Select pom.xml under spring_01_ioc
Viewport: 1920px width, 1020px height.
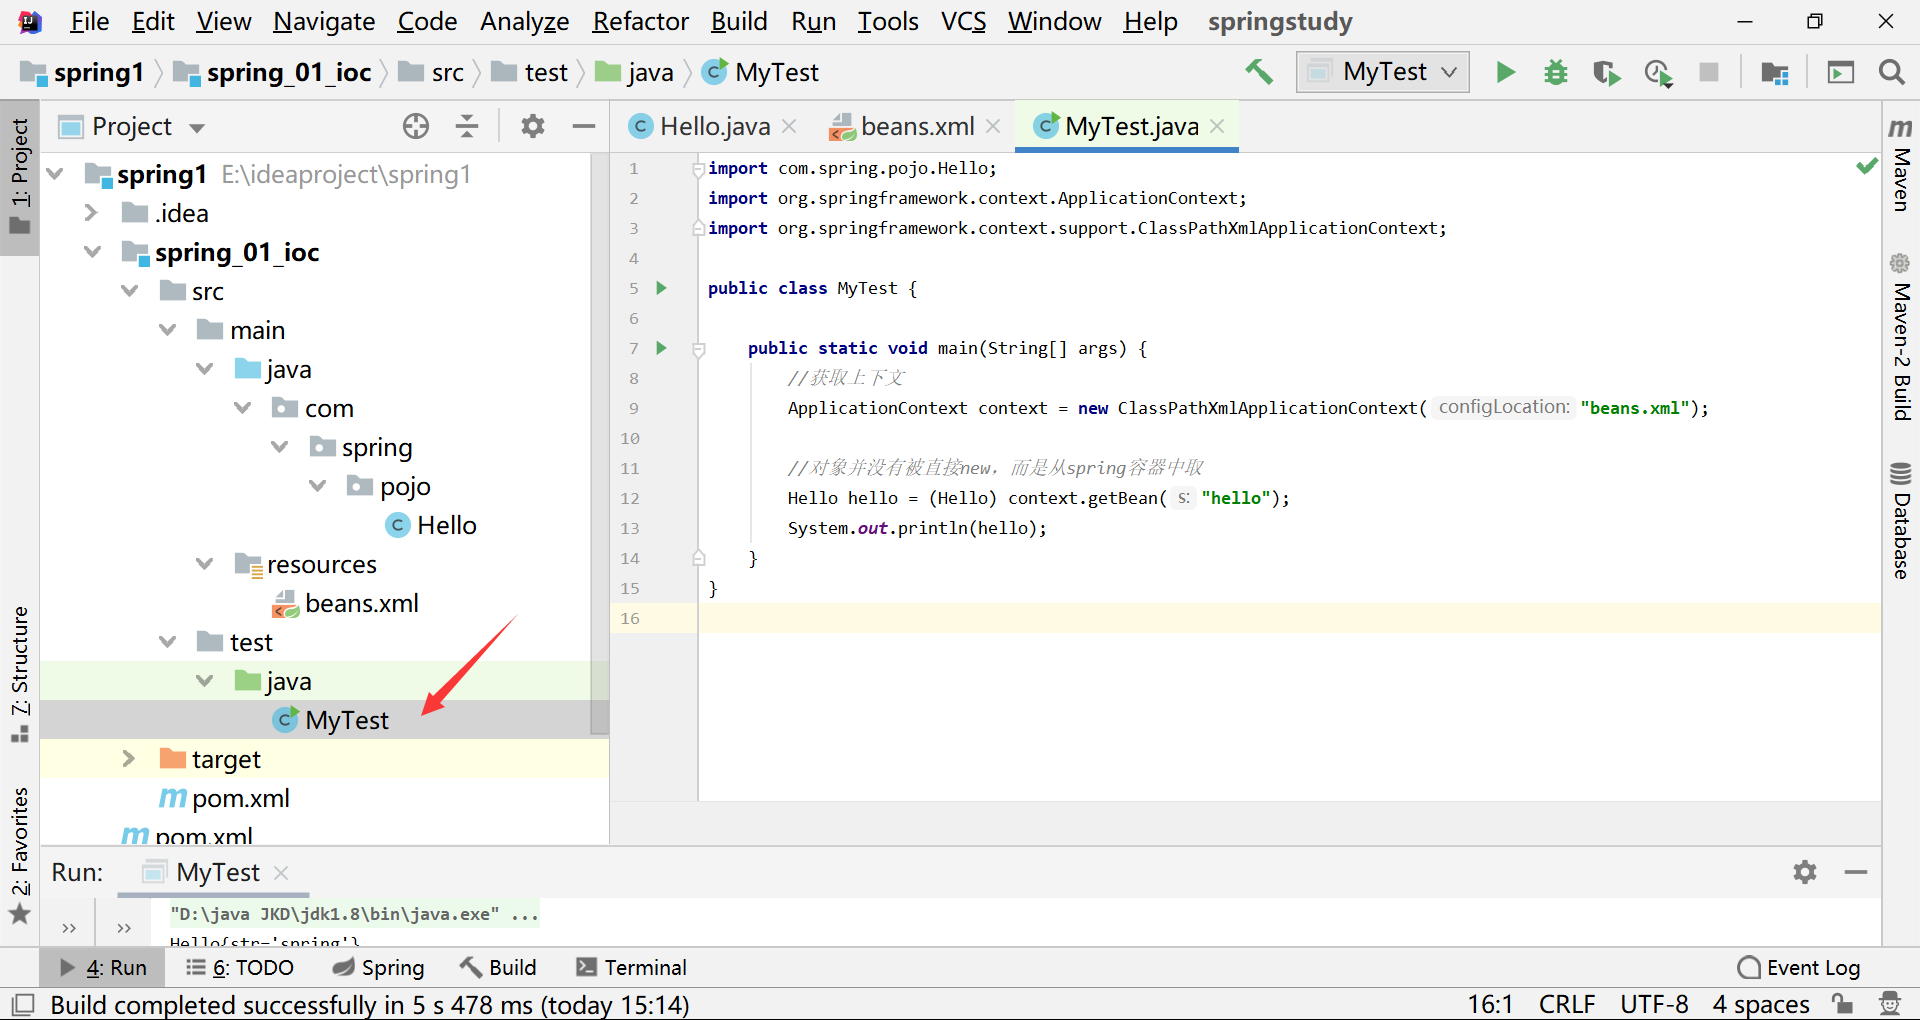tap(225, 797)
